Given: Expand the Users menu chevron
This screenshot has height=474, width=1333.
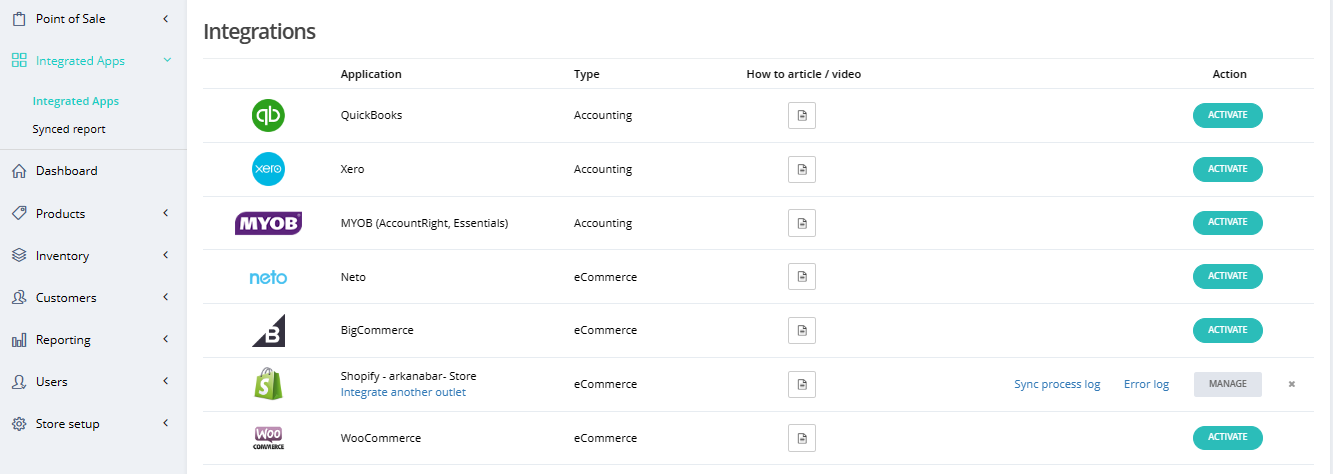Looking at the screenshot, I should point(165,382).
